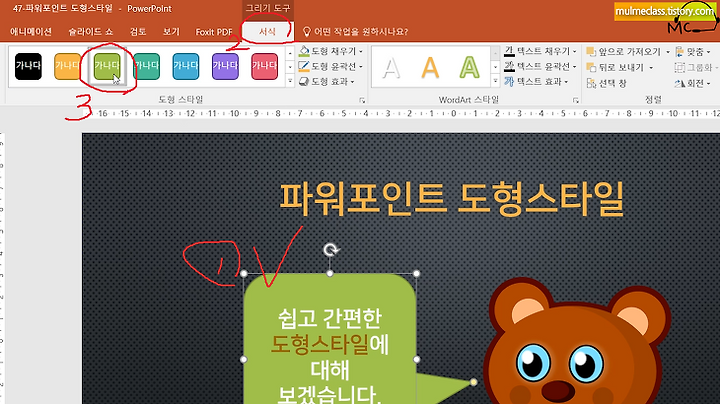Open the 앞으로 가져오기 dropdown arrow
Screen dimensions: 720x404
(x=668, y=52)
